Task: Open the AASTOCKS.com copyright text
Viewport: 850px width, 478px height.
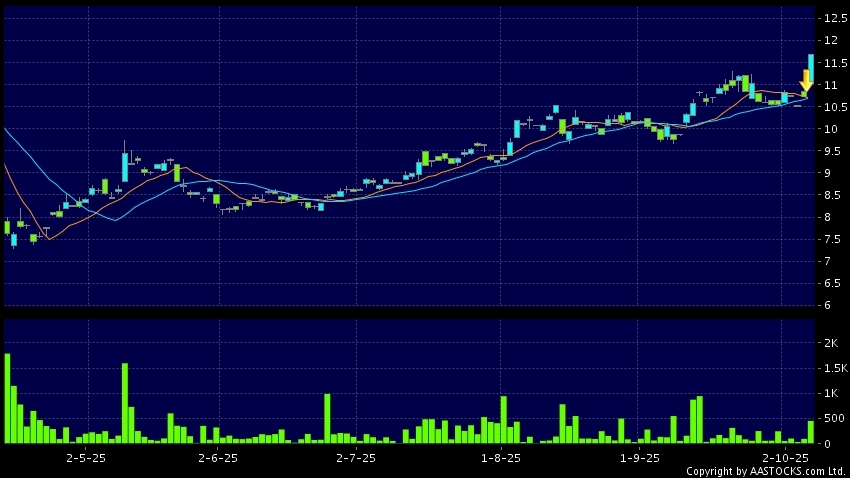Action: pos(765,471)
